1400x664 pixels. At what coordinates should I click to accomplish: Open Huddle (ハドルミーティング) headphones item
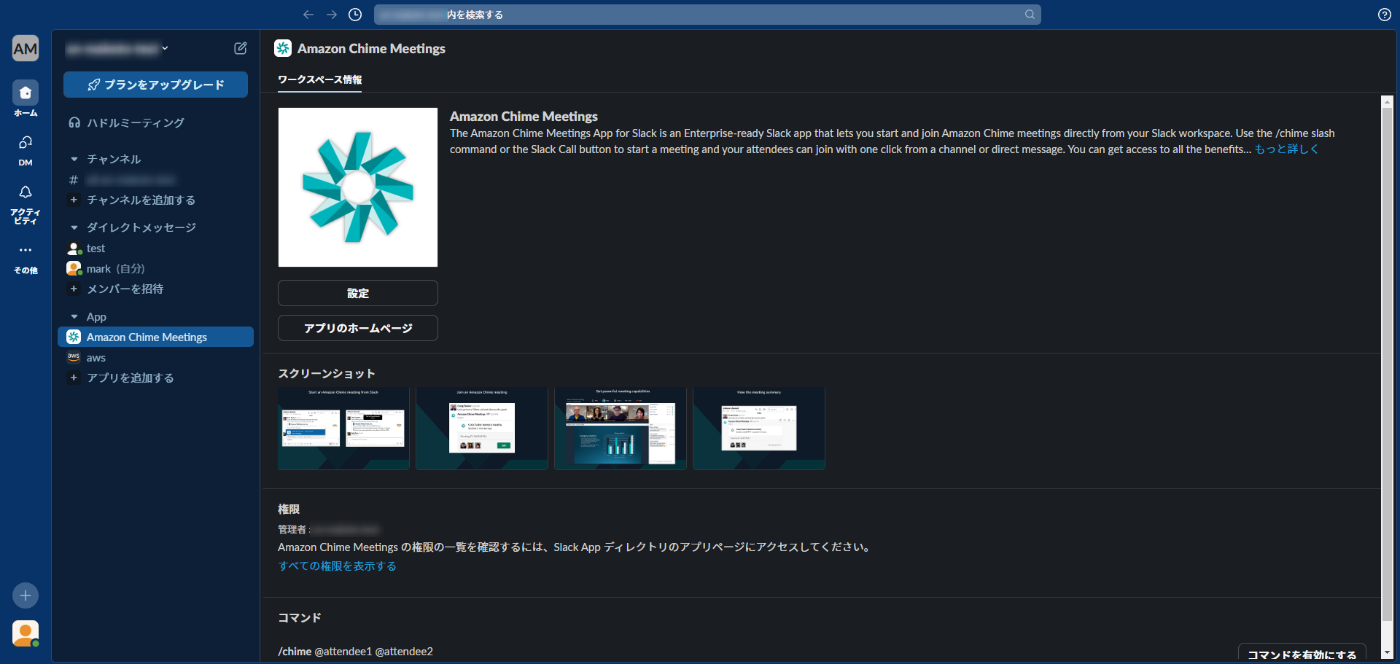point(155,123)
